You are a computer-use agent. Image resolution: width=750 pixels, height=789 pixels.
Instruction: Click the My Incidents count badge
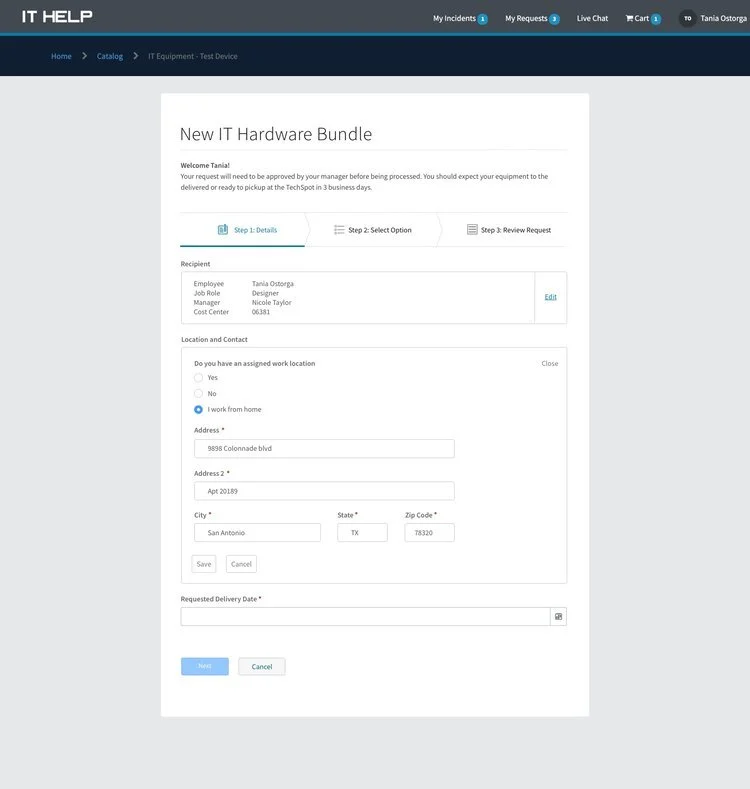[x=482, y=19]
